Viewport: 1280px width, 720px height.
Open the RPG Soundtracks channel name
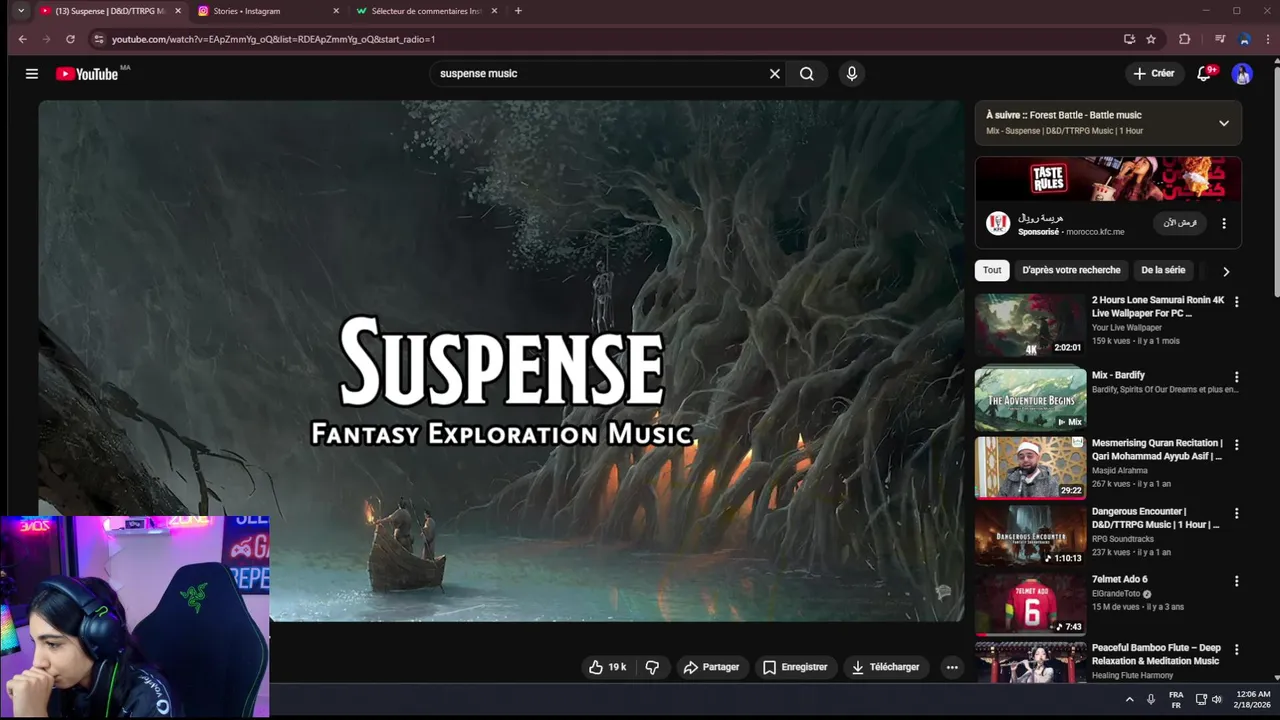[x=1123, y=538]
